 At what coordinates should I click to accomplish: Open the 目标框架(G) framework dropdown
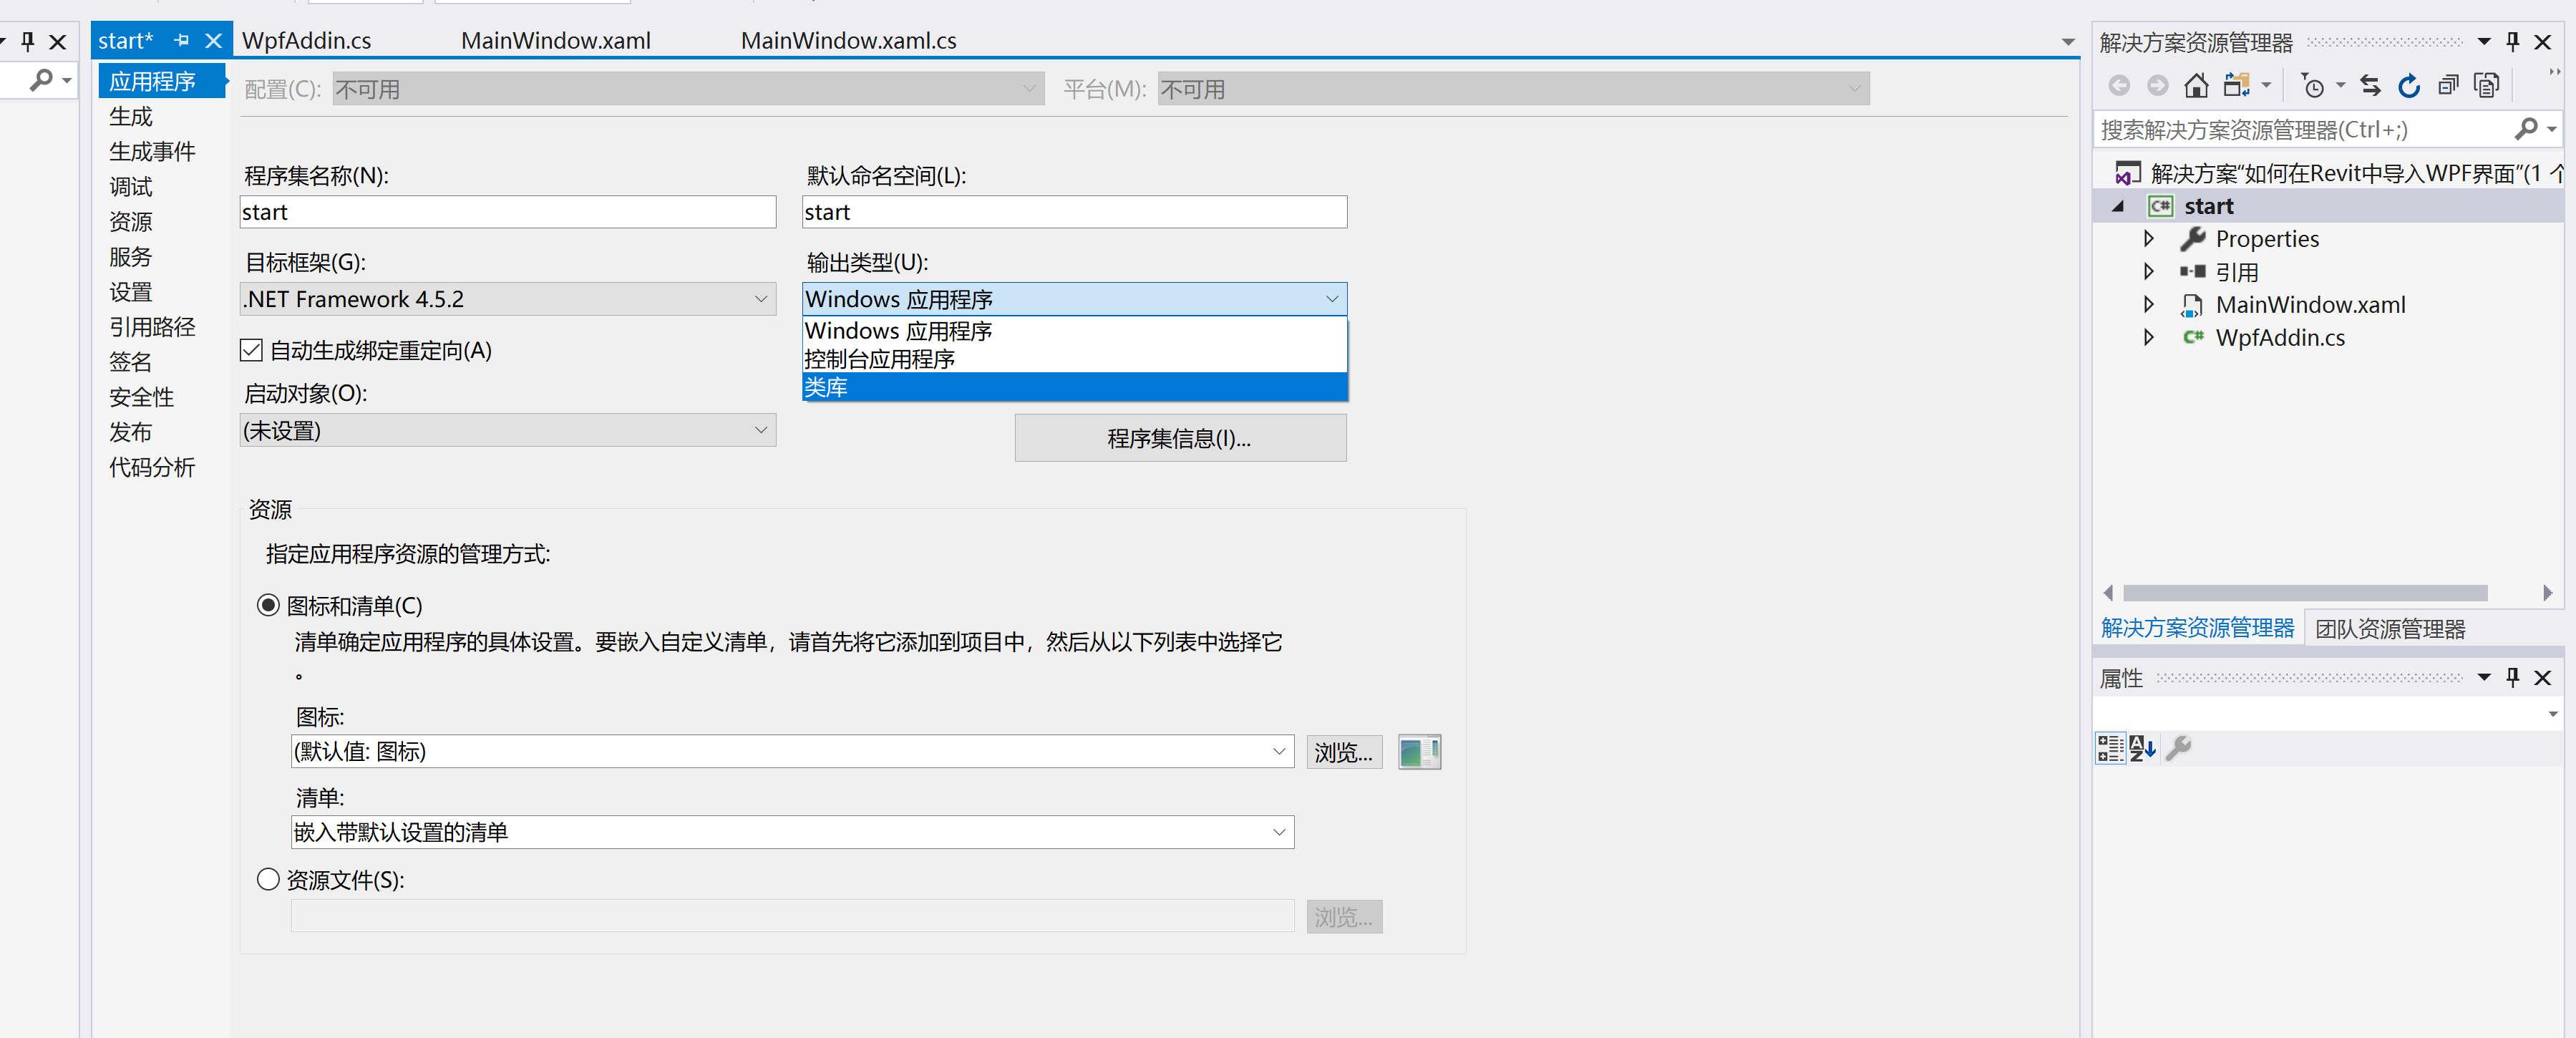pyautogui.click(x=761, y=298)
